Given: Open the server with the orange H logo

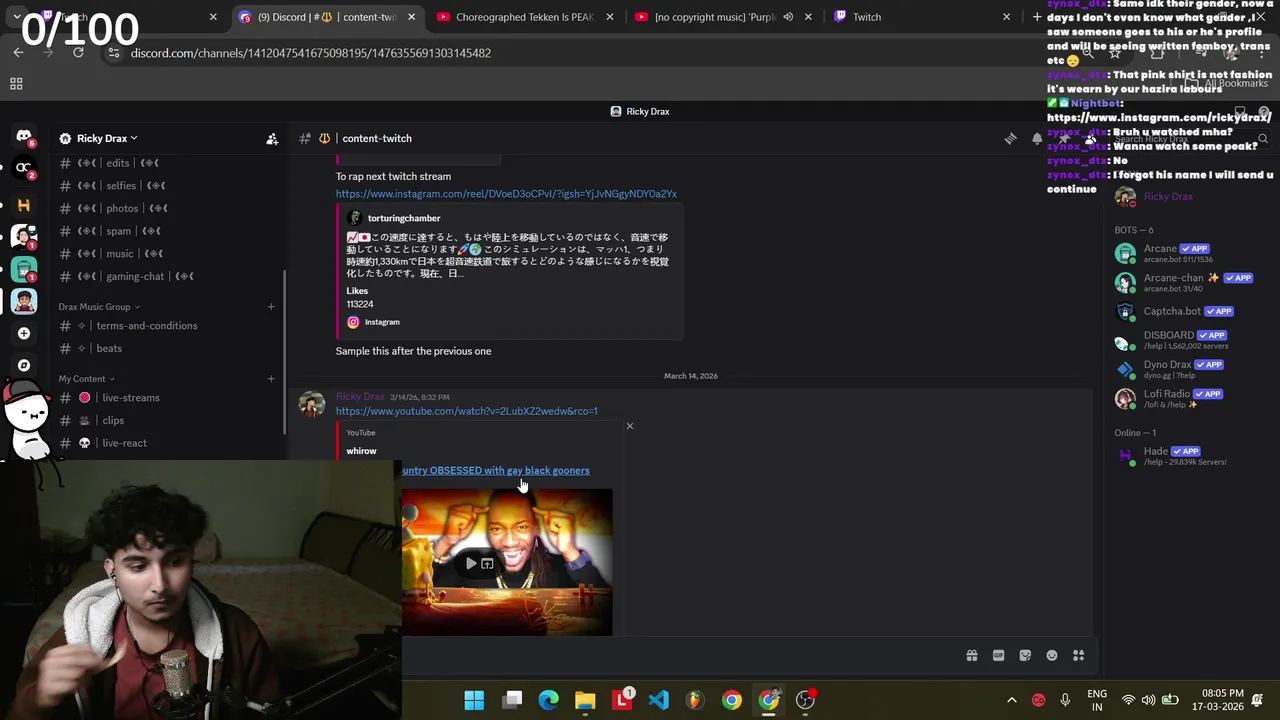Looking at the screenshot, I should point(24,205).
